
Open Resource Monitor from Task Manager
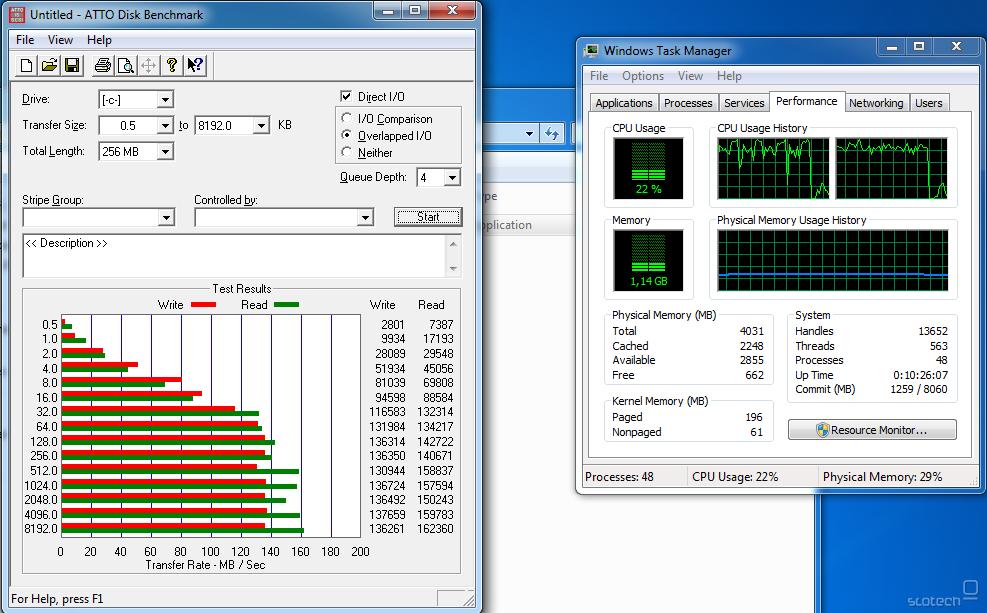(x=872, y=430)
